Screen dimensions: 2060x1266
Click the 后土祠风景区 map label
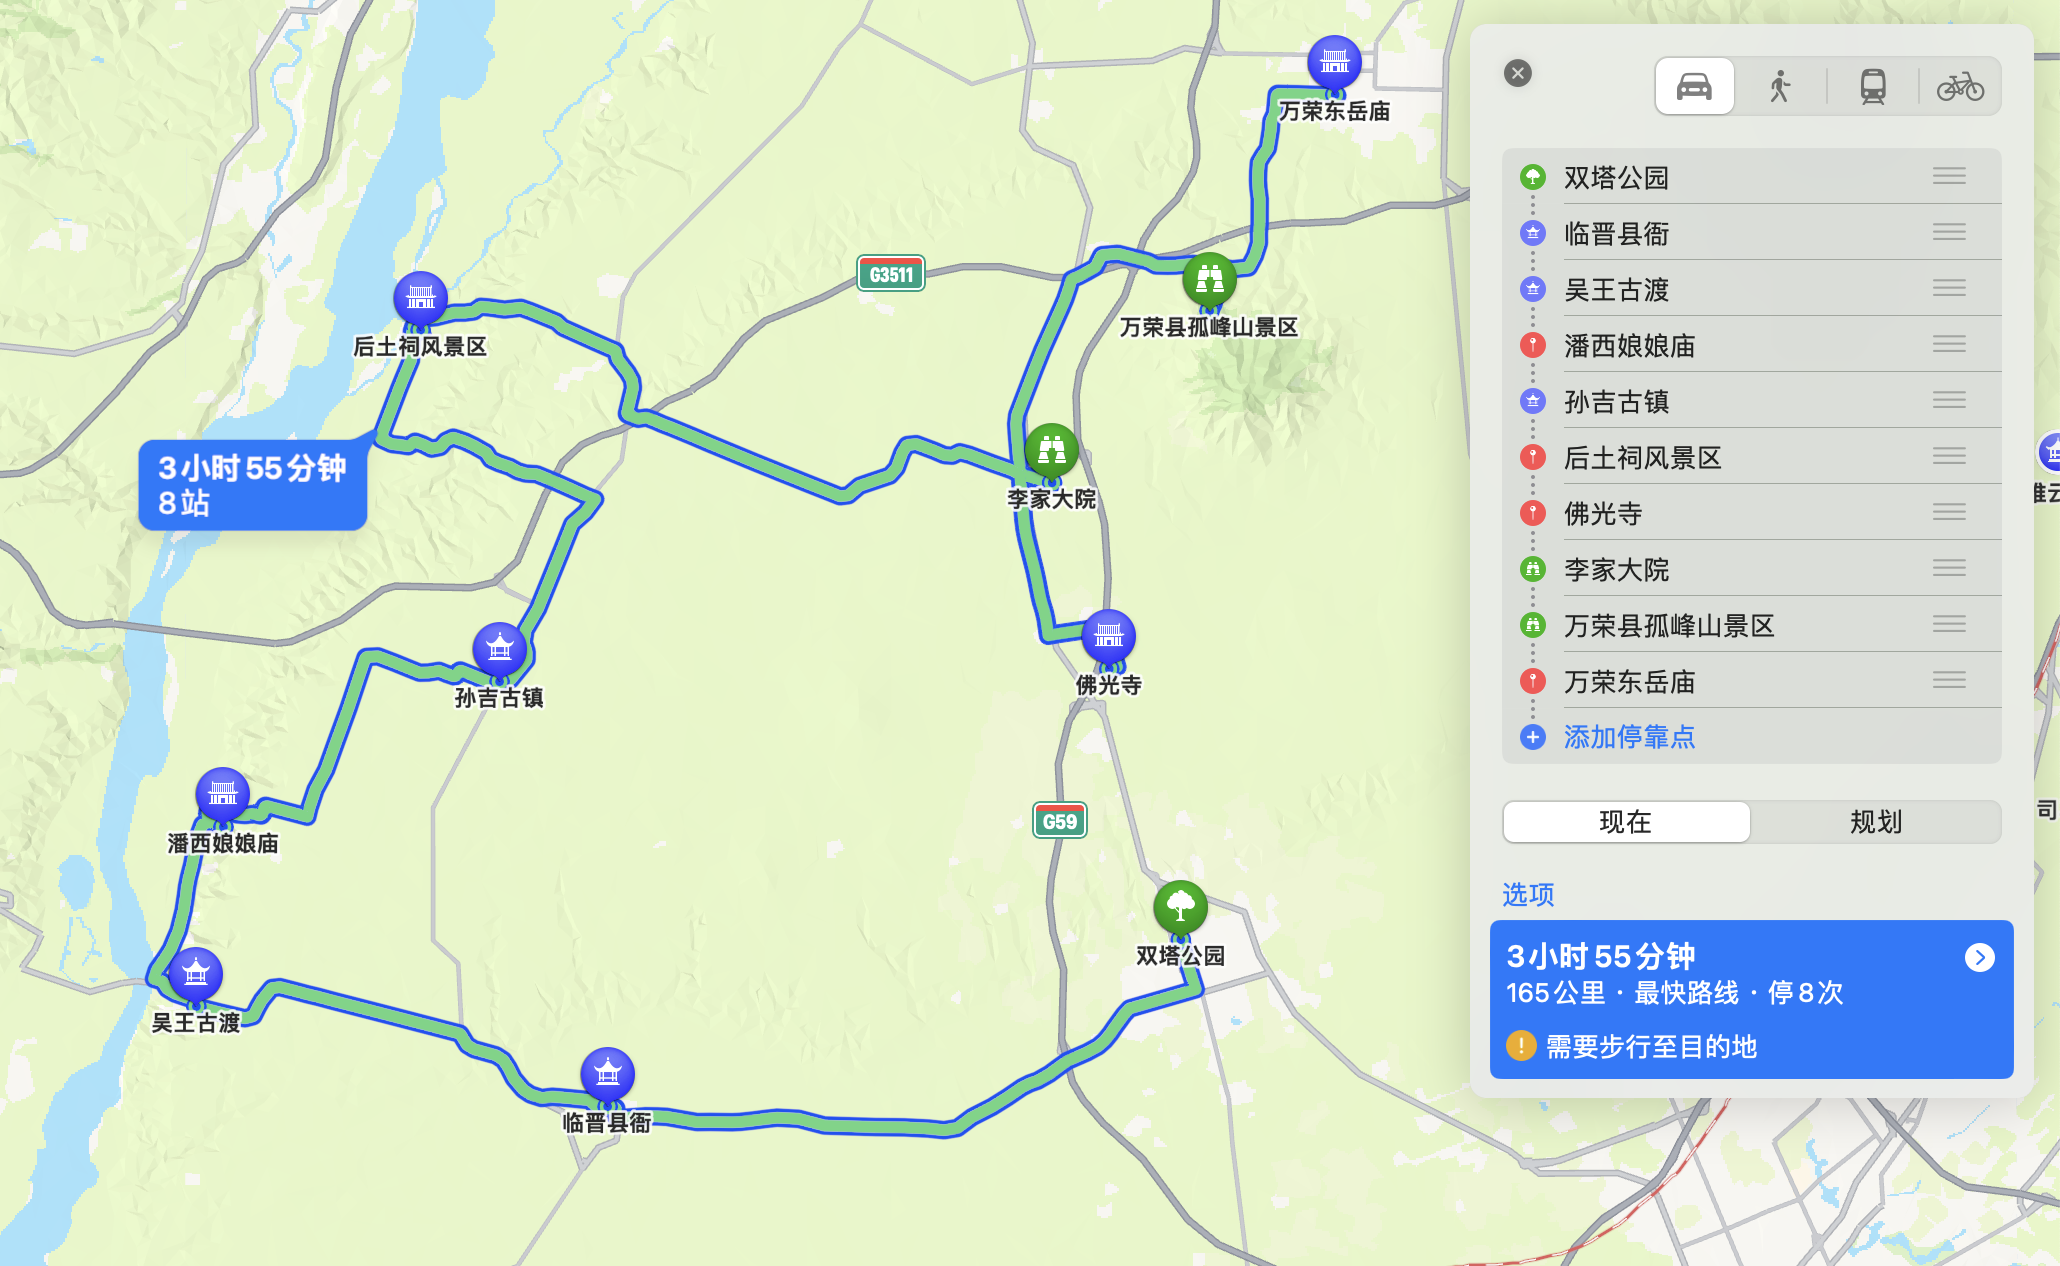coord(420,346)
